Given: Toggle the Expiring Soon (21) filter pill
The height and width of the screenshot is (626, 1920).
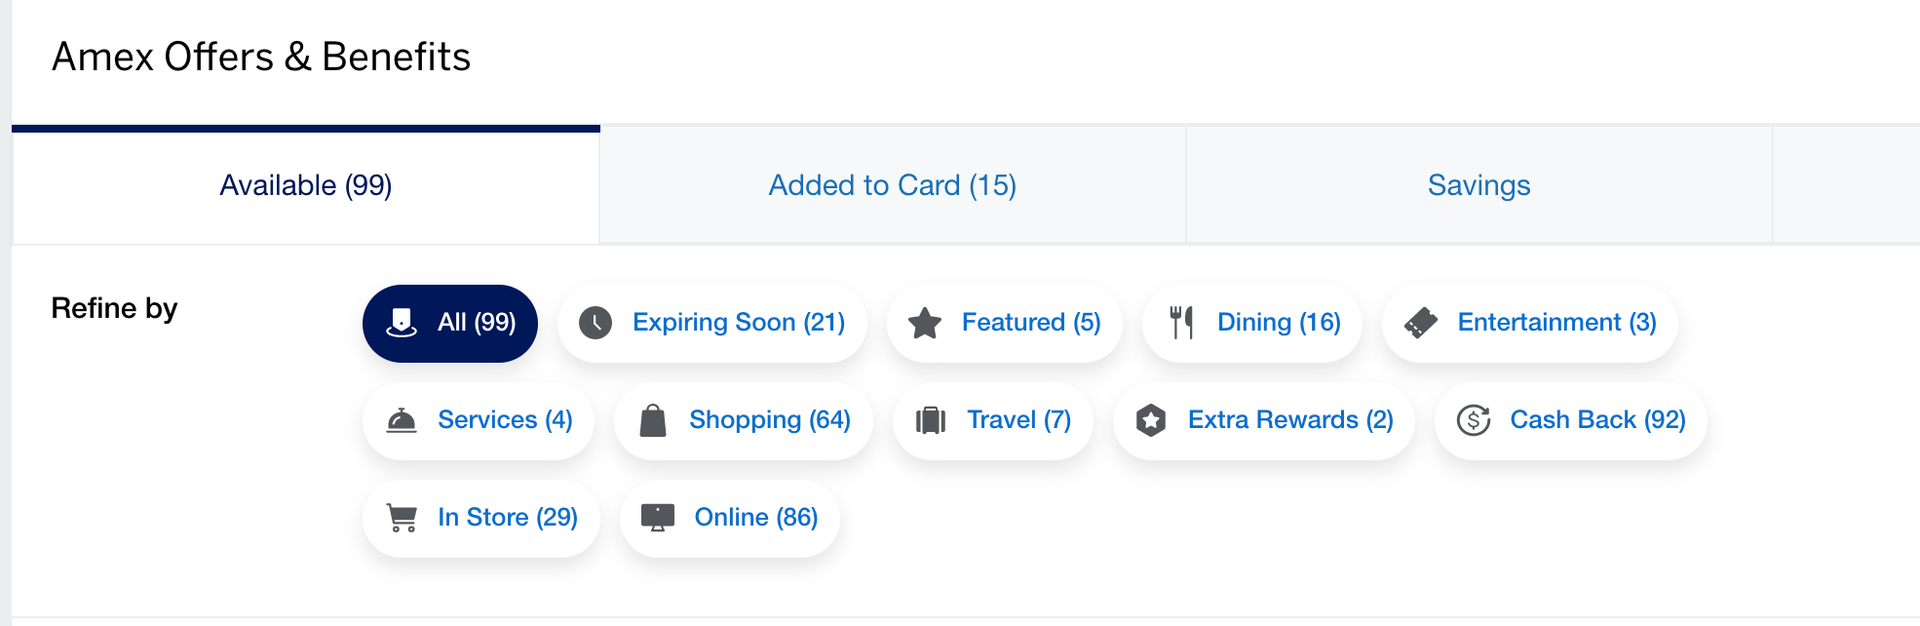Looking at the screenshot, I should [x=712, y=322].
